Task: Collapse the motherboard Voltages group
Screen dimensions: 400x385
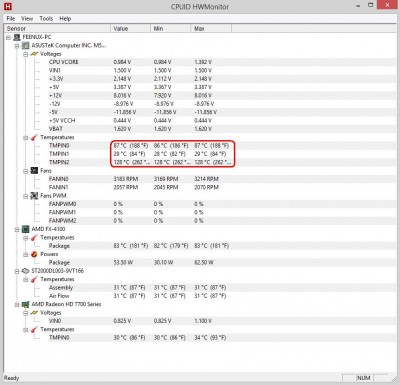Action: click(x=26, y=54)
